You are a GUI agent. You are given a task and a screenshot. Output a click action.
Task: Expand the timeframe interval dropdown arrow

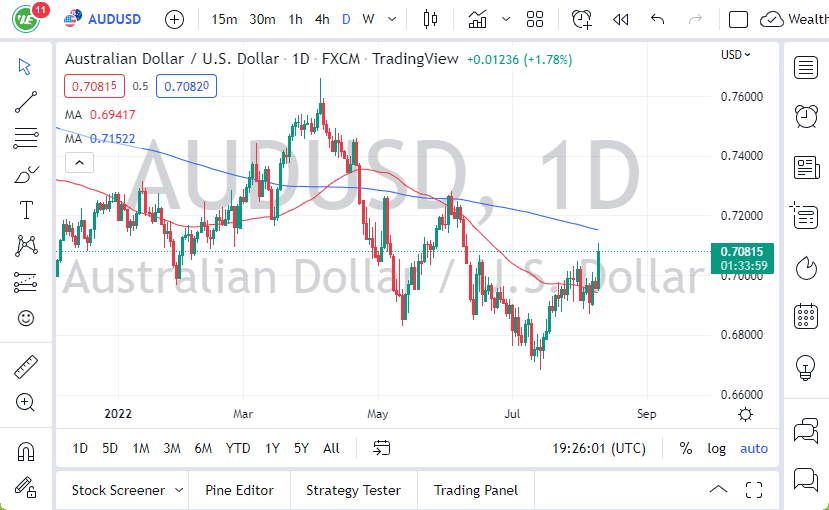tap(391, 19)
